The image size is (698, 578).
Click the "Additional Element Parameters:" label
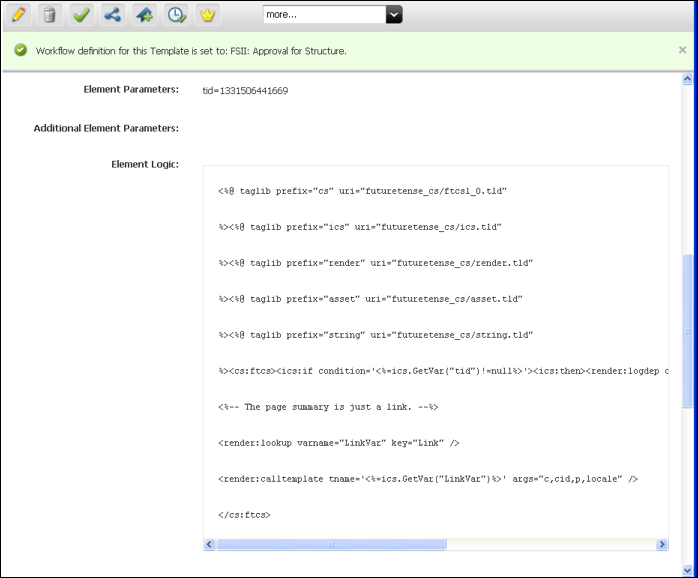point(106,128)
